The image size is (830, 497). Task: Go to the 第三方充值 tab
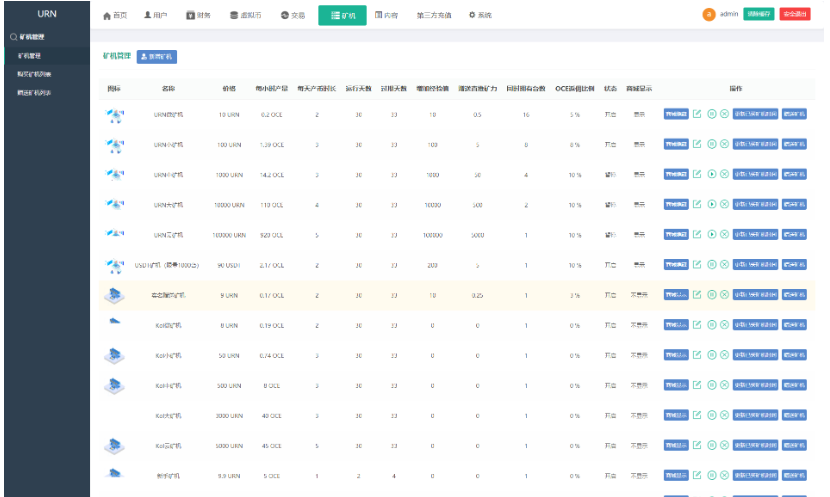435,16
